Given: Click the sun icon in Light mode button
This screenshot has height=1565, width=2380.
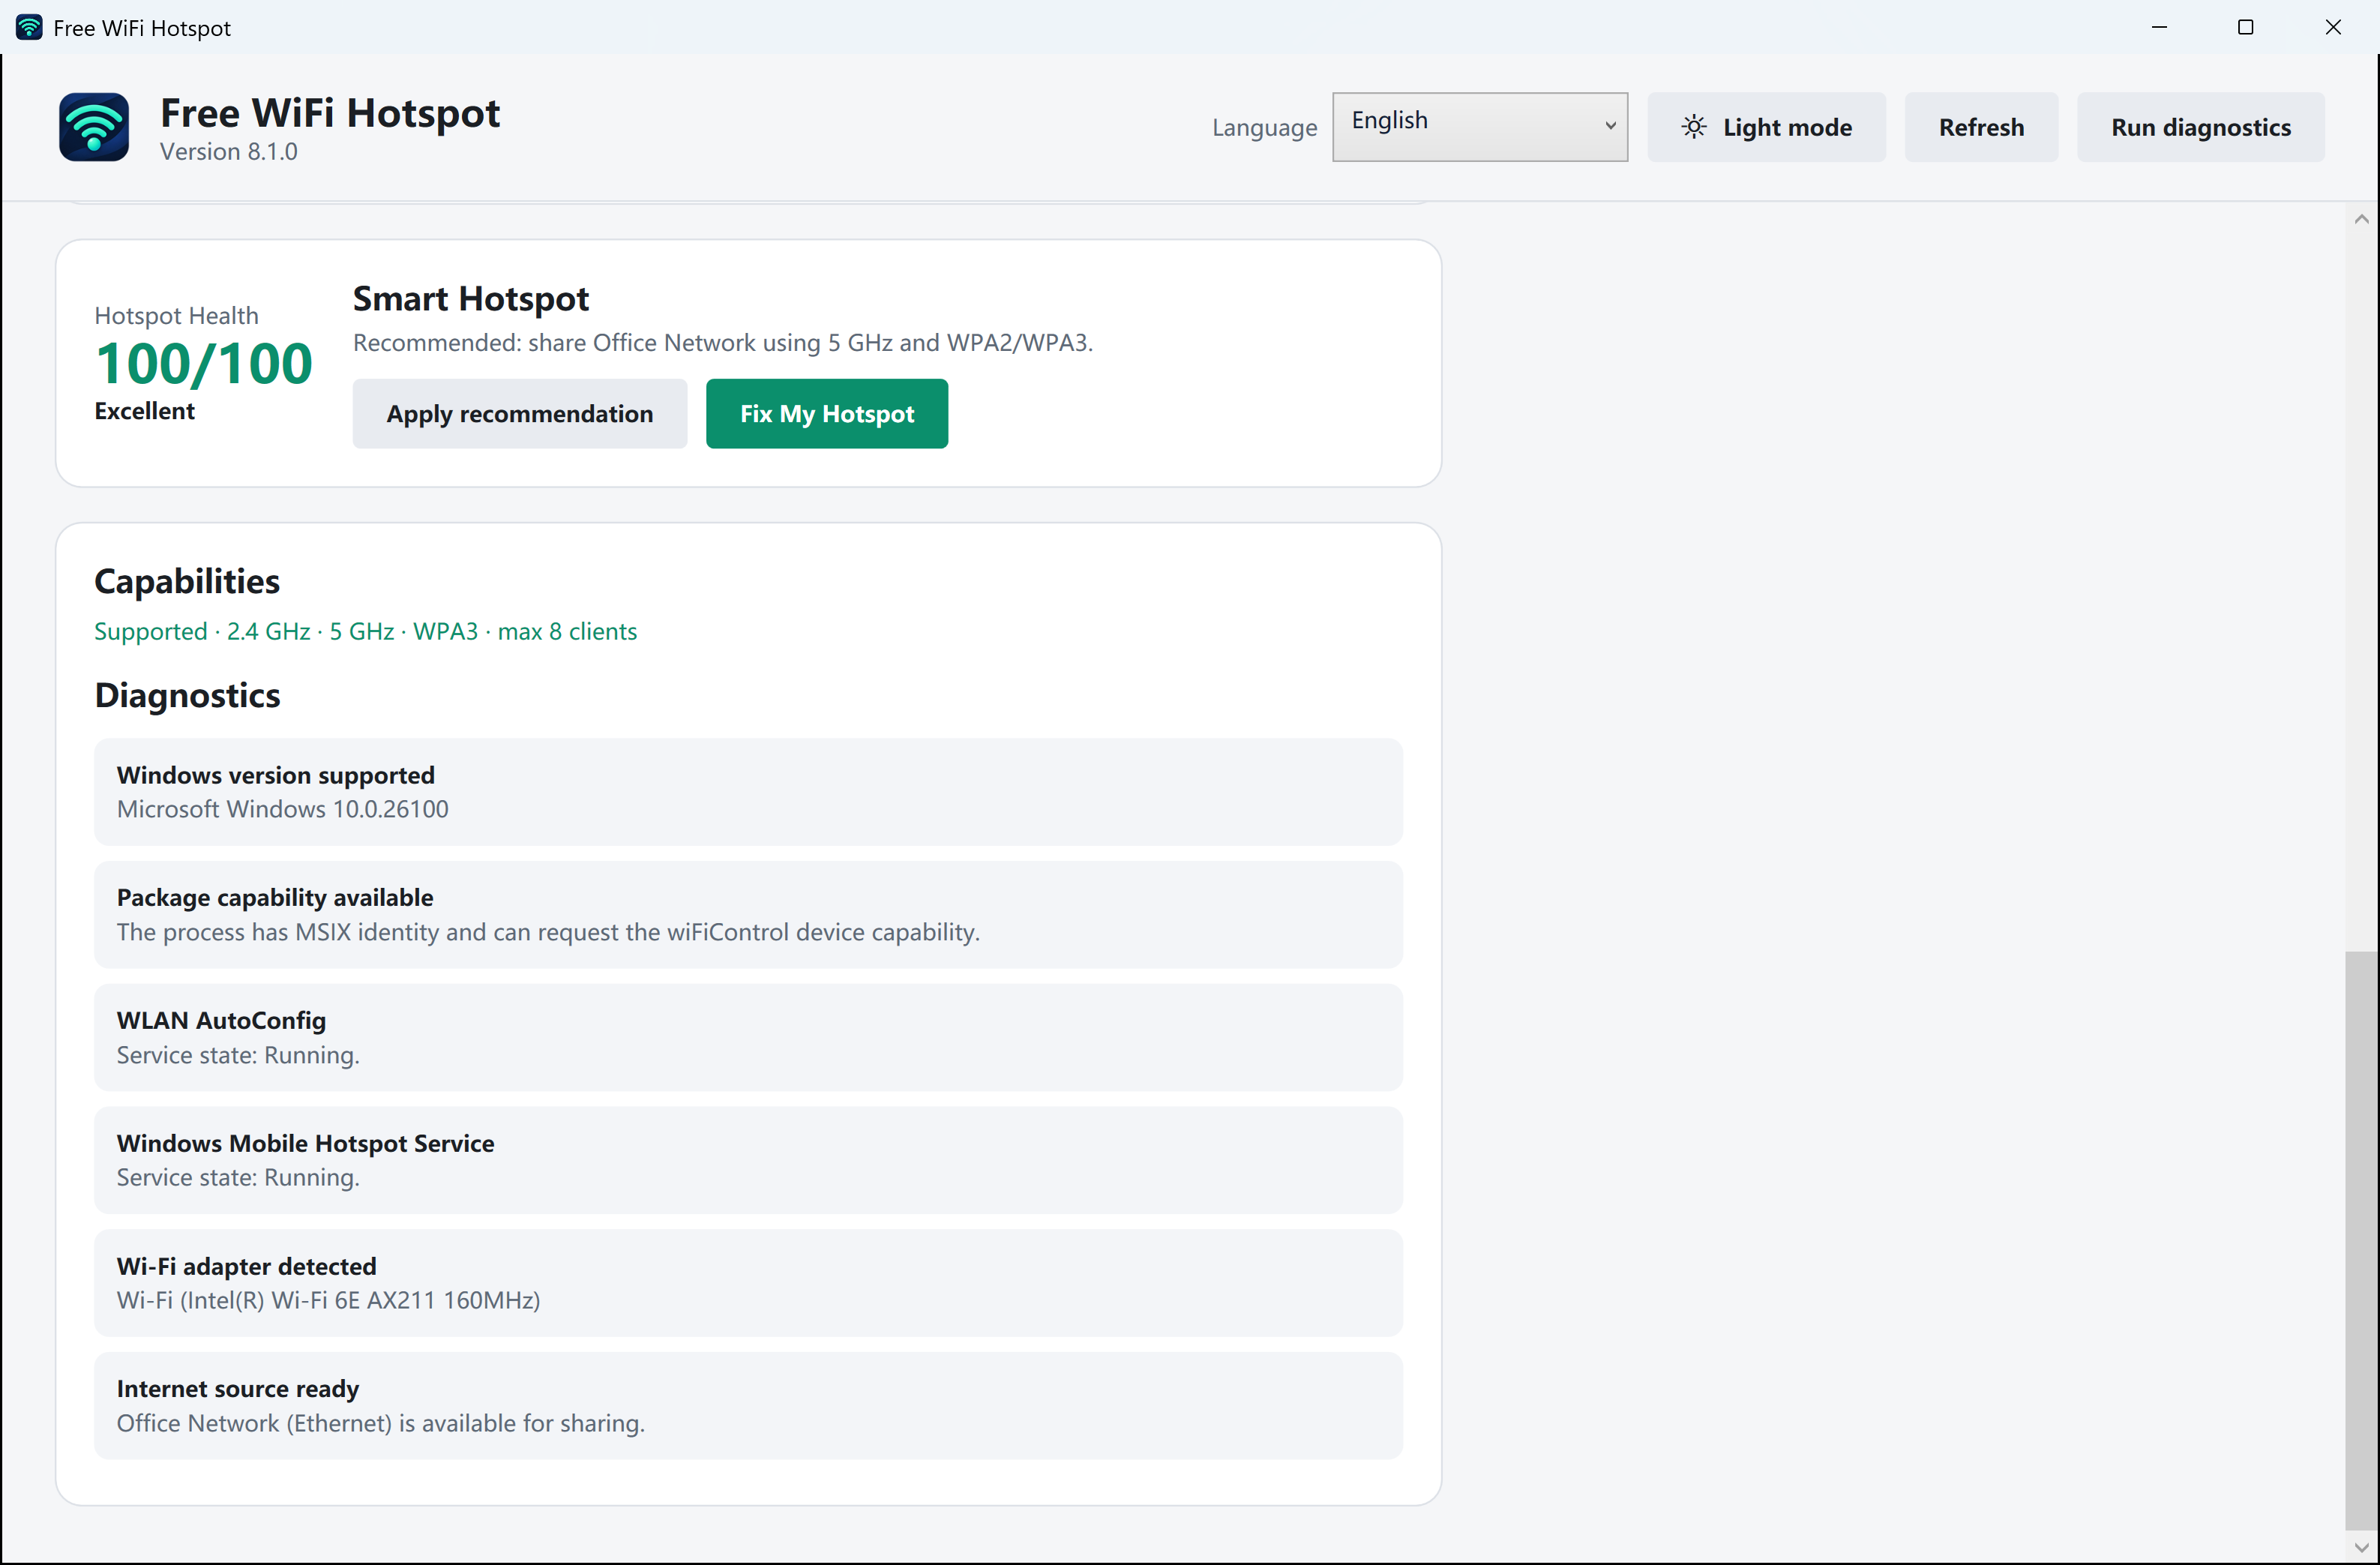Looking at the screenshot, I should tap(1693, 127).
